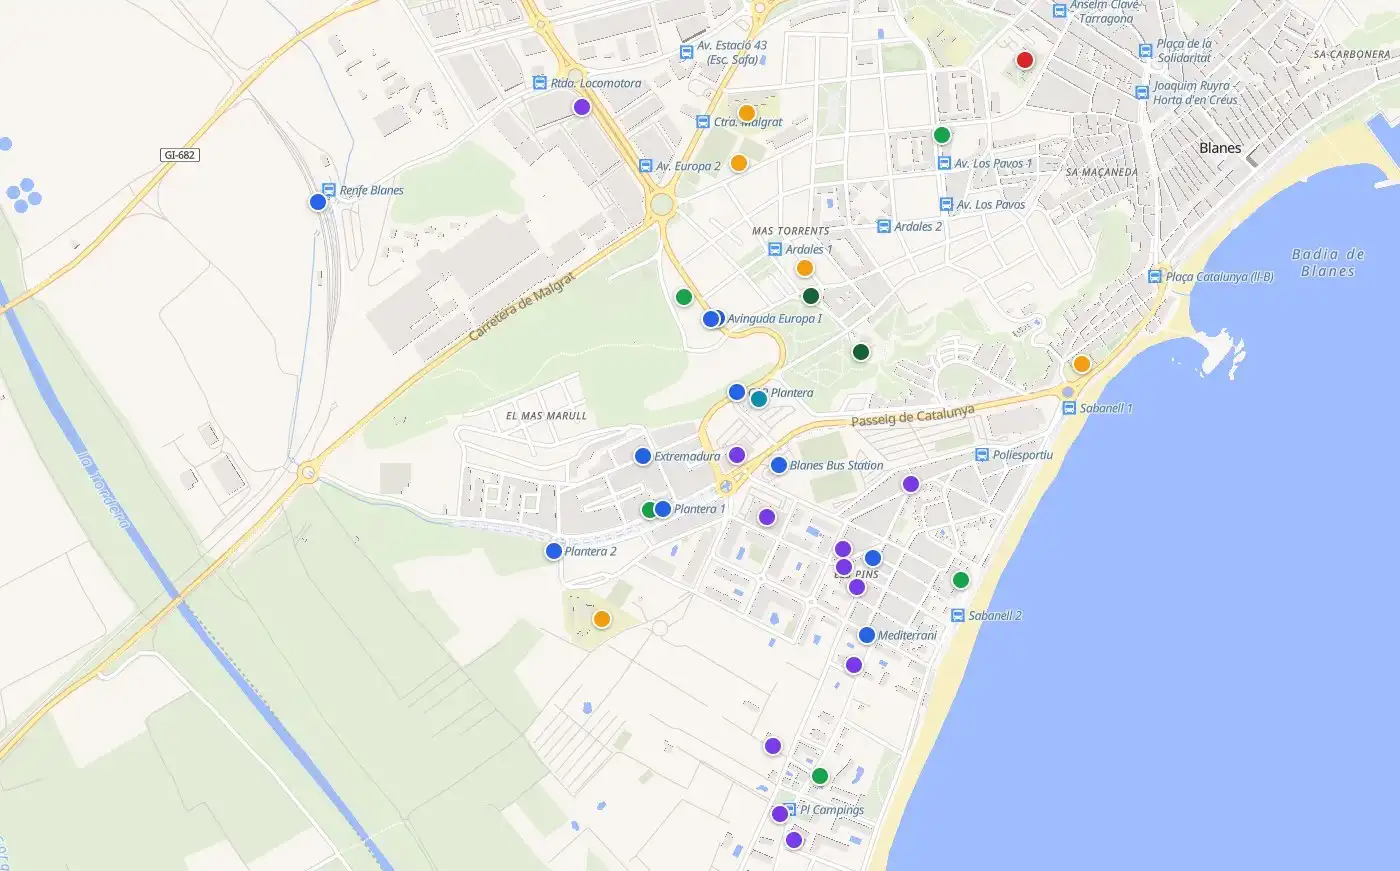The height and width of the screenshot is (871, 1400).
Task: Click the green marker north of Sabanell 2
Action: pos(961,580)
